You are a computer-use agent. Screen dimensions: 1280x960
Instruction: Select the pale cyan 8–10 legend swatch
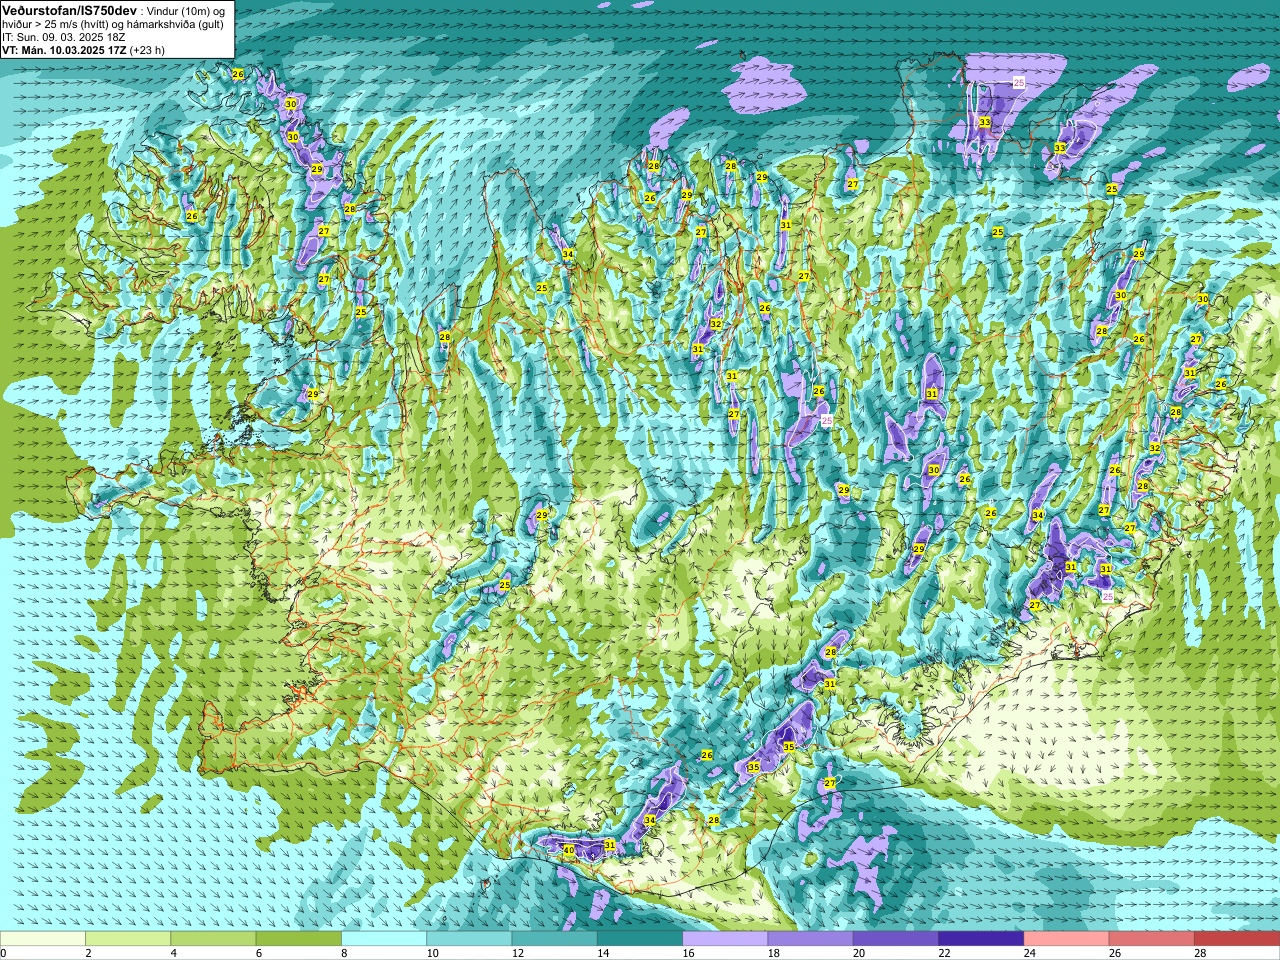(384, 938)
